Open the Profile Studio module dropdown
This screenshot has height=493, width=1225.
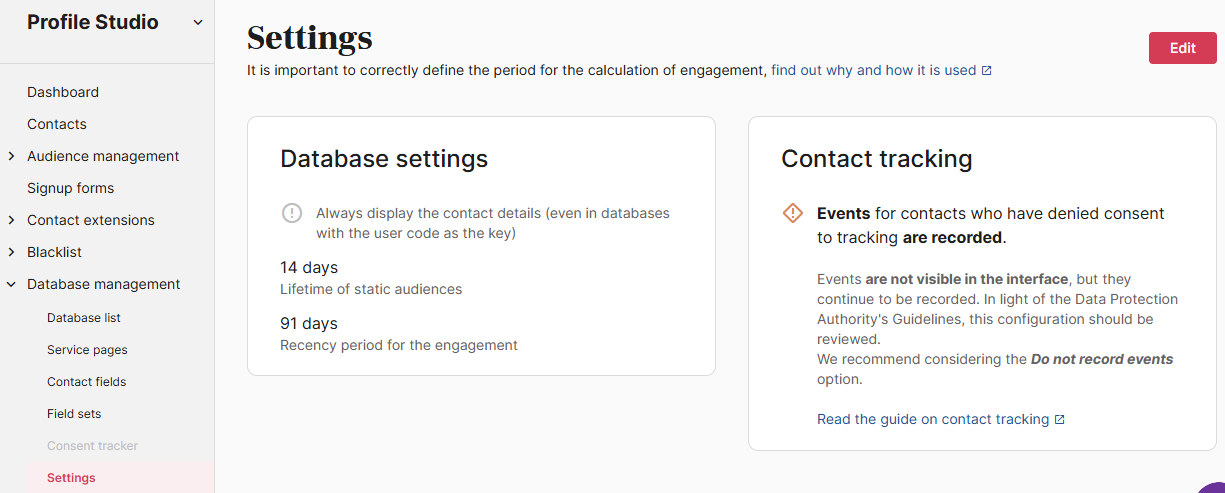point(197,22)
